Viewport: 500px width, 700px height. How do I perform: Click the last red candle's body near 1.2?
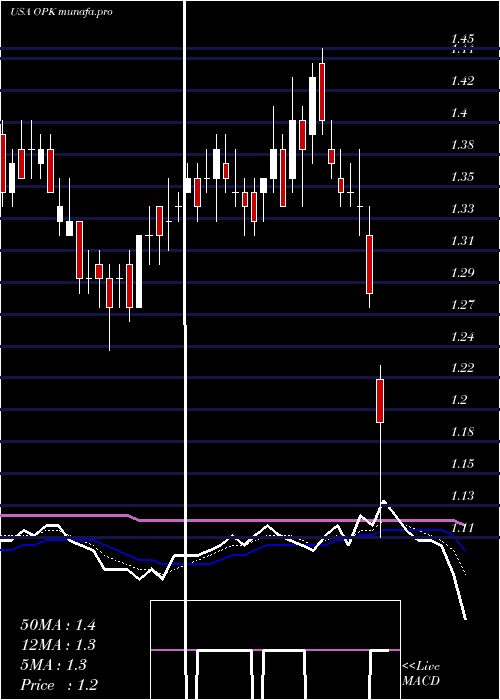[x=380, y=400]
